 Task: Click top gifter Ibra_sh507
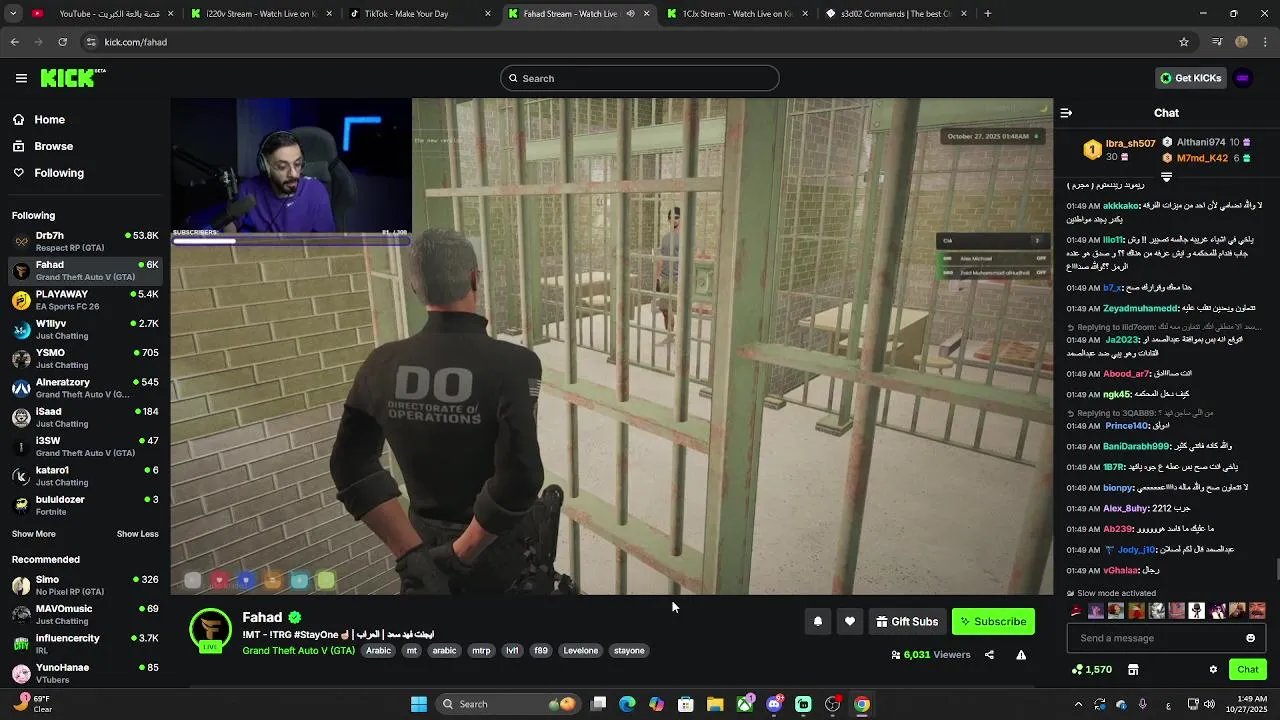click(1130, 143)
